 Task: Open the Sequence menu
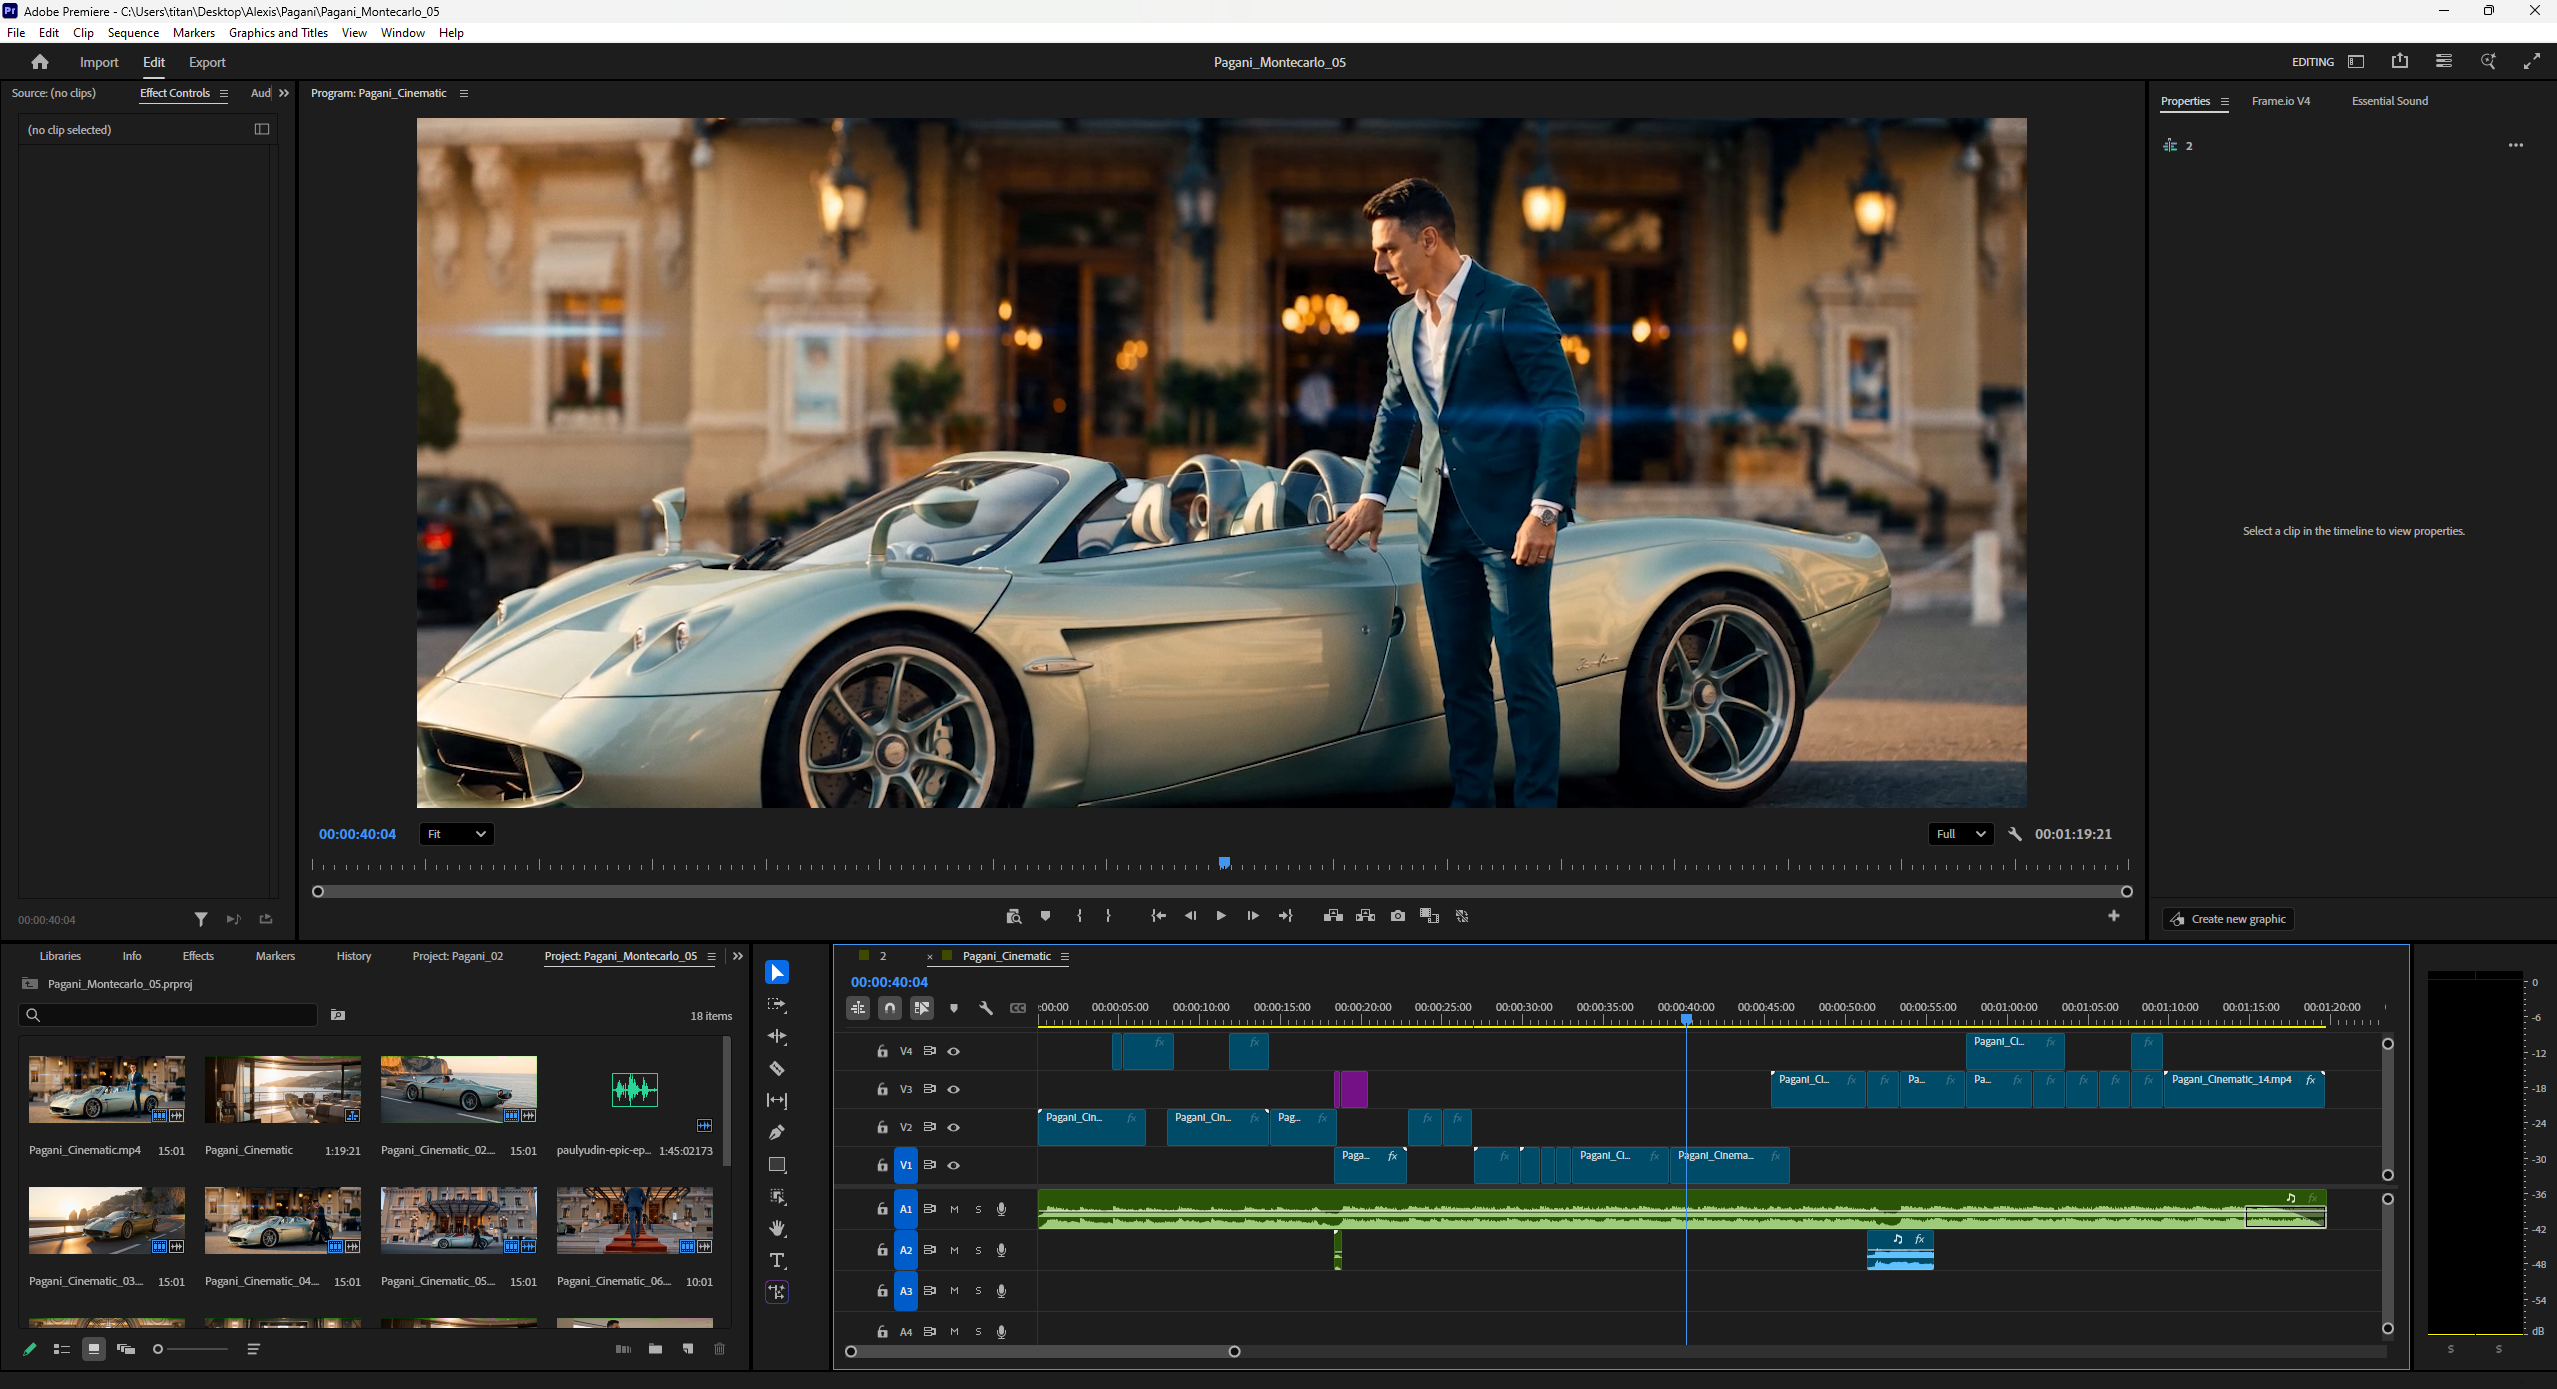coord(133,33)
